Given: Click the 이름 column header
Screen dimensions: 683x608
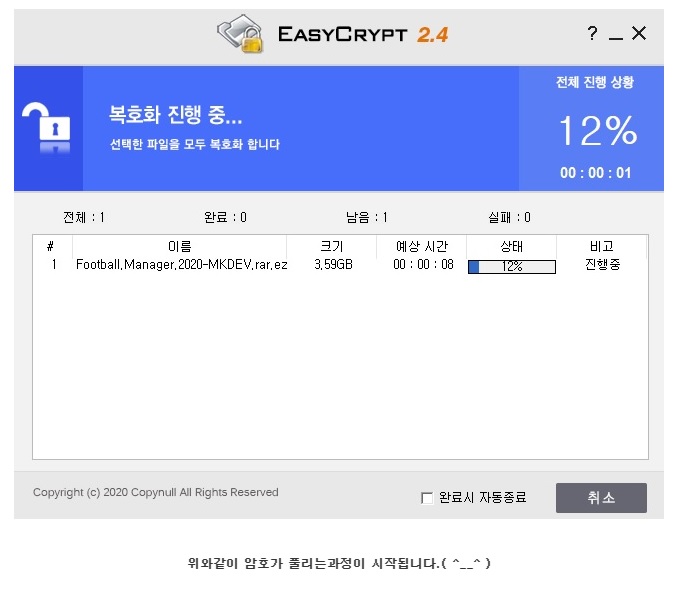Looking at the screenshot, I should click(x=179, y=247).
